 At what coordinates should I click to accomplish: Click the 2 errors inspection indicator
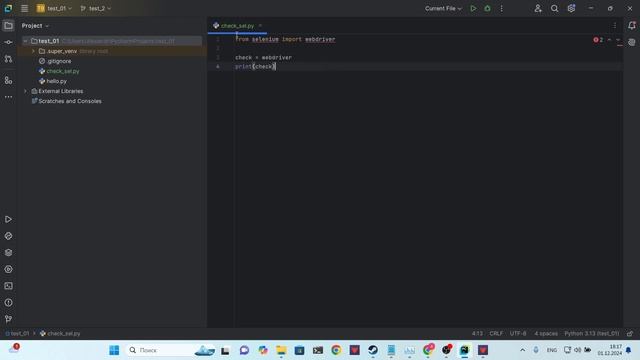click(598, 40)
